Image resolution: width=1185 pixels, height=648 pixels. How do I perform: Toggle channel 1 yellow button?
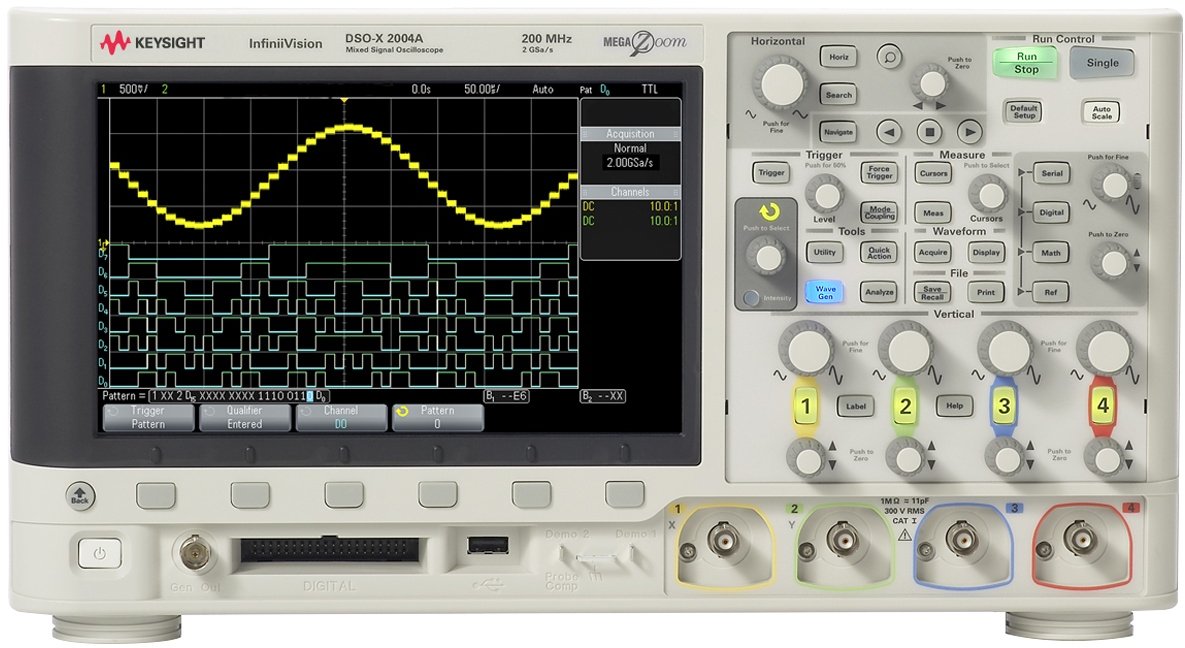(x=805, y=405)
